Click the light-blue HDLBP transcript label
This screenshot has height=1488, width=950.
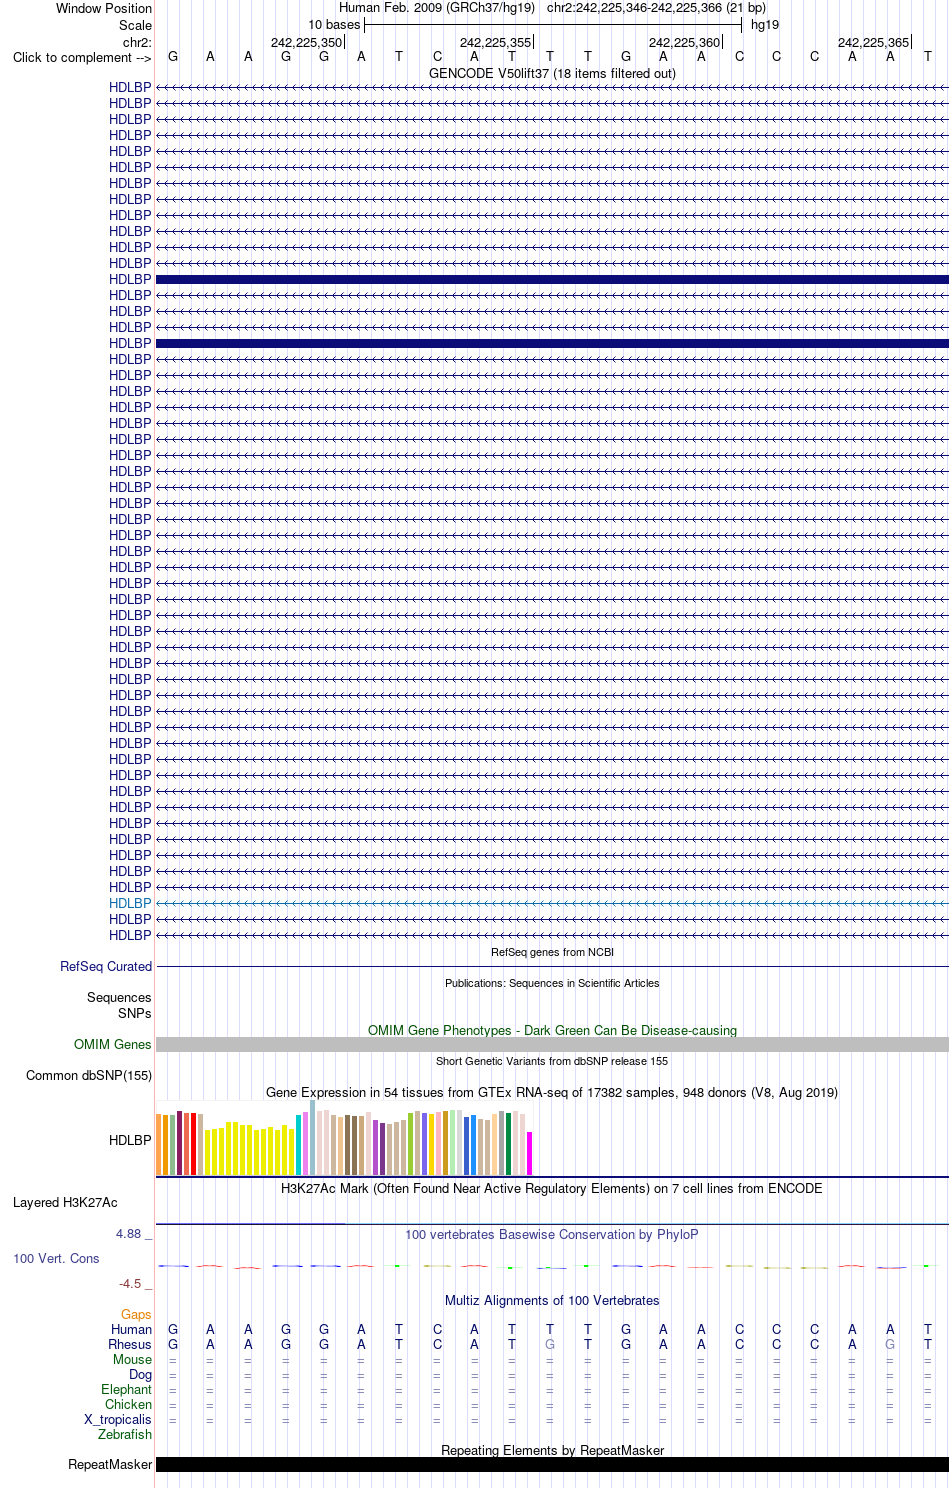coord(130,903)
